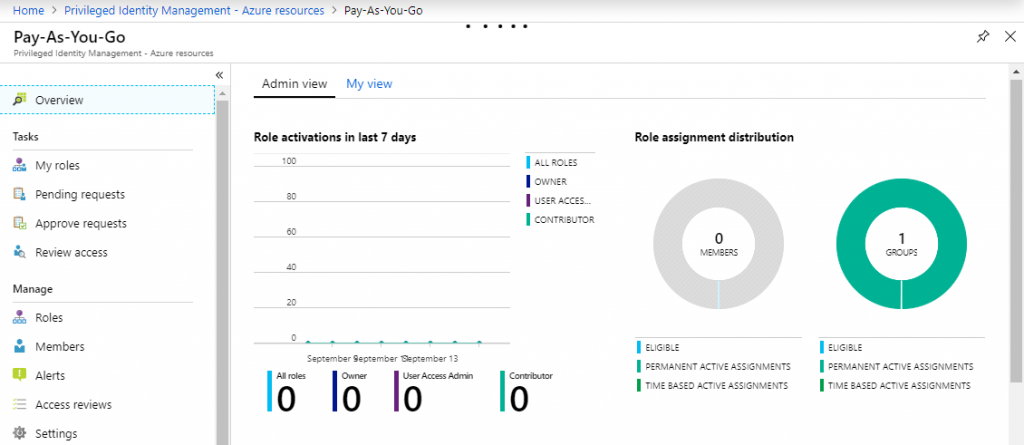Screen dimensions: 1024x445
Task: Click the Roles hierarchy icon under Manage
Action: tap(20, 318)
